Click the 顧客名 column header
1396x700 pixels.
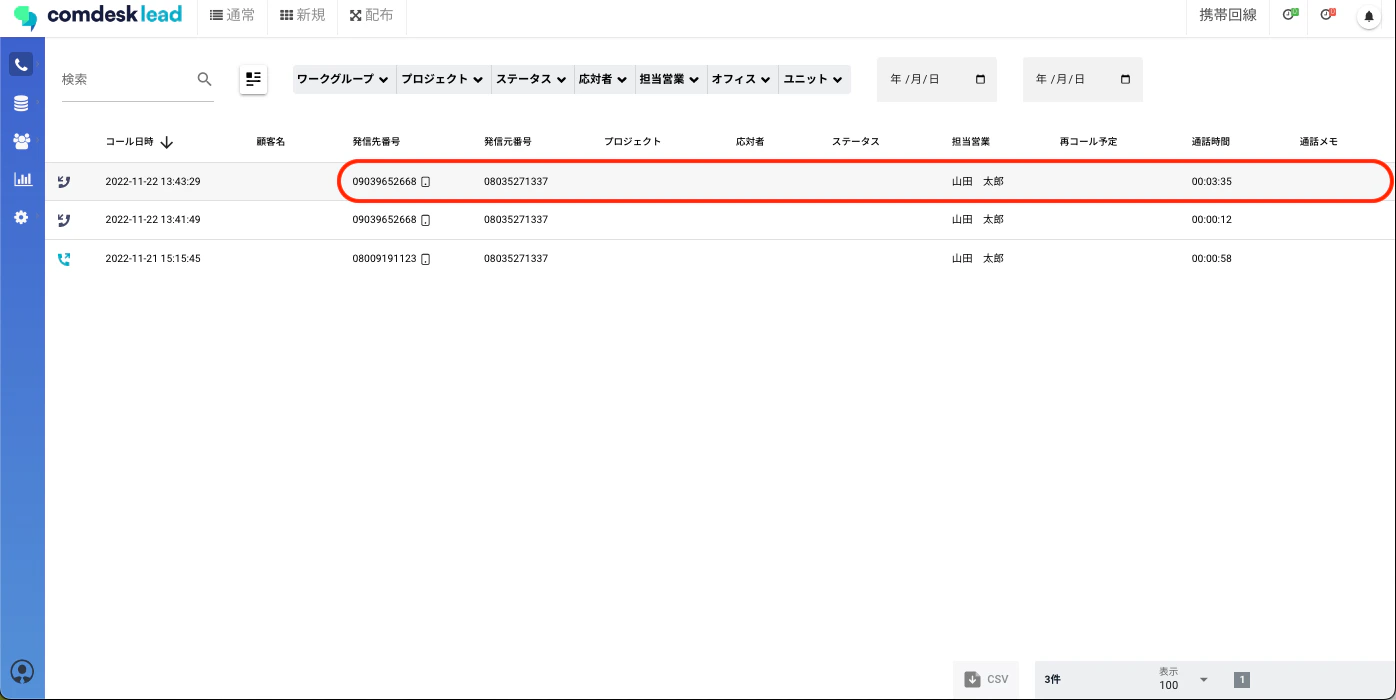click(x=271, y=142)
